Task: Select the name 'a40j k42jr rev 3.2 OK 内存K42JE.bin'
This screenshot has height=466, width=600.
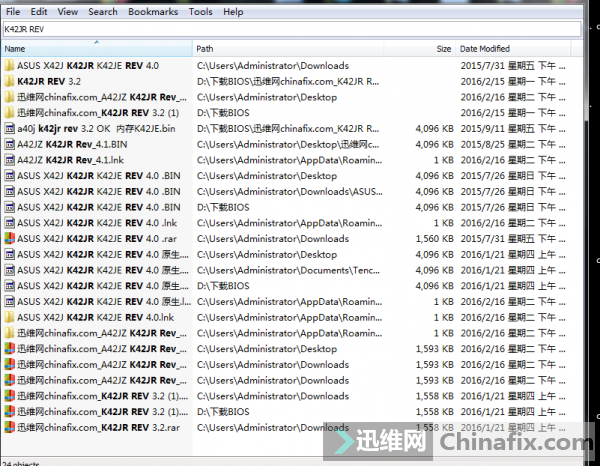Action: (96, 129)
